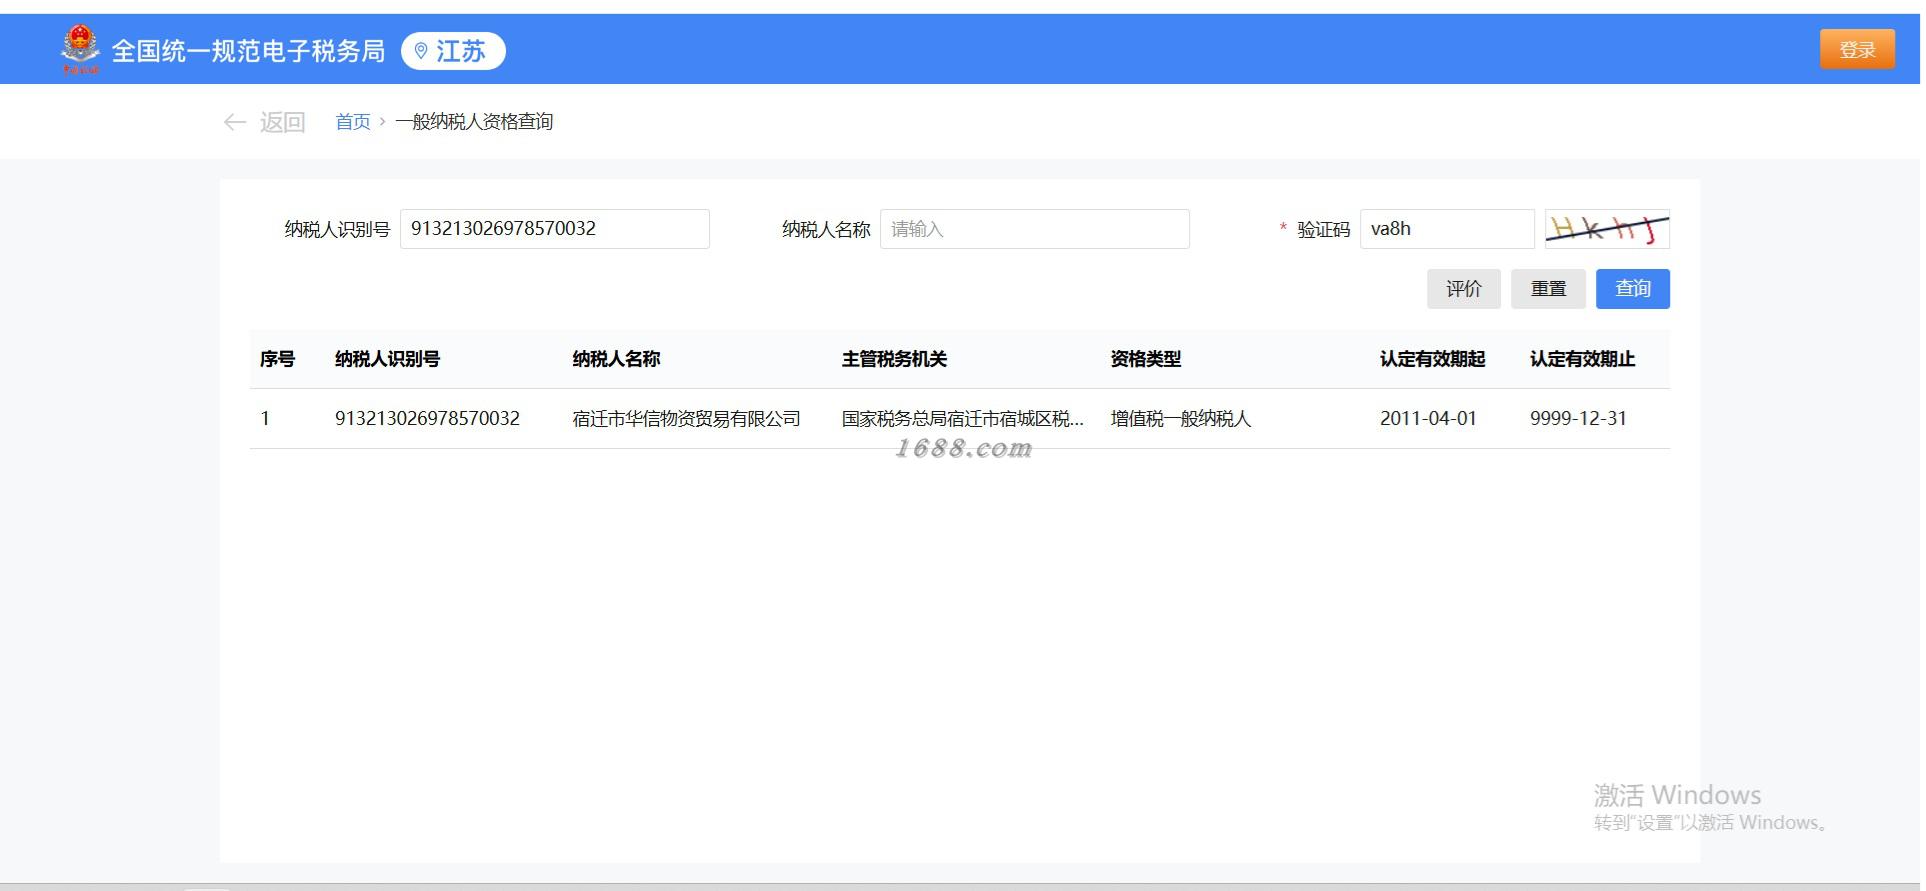Click the 认定有效期止 column header
Viewport: 1926px width, 891px height.
coord(1582,359)
